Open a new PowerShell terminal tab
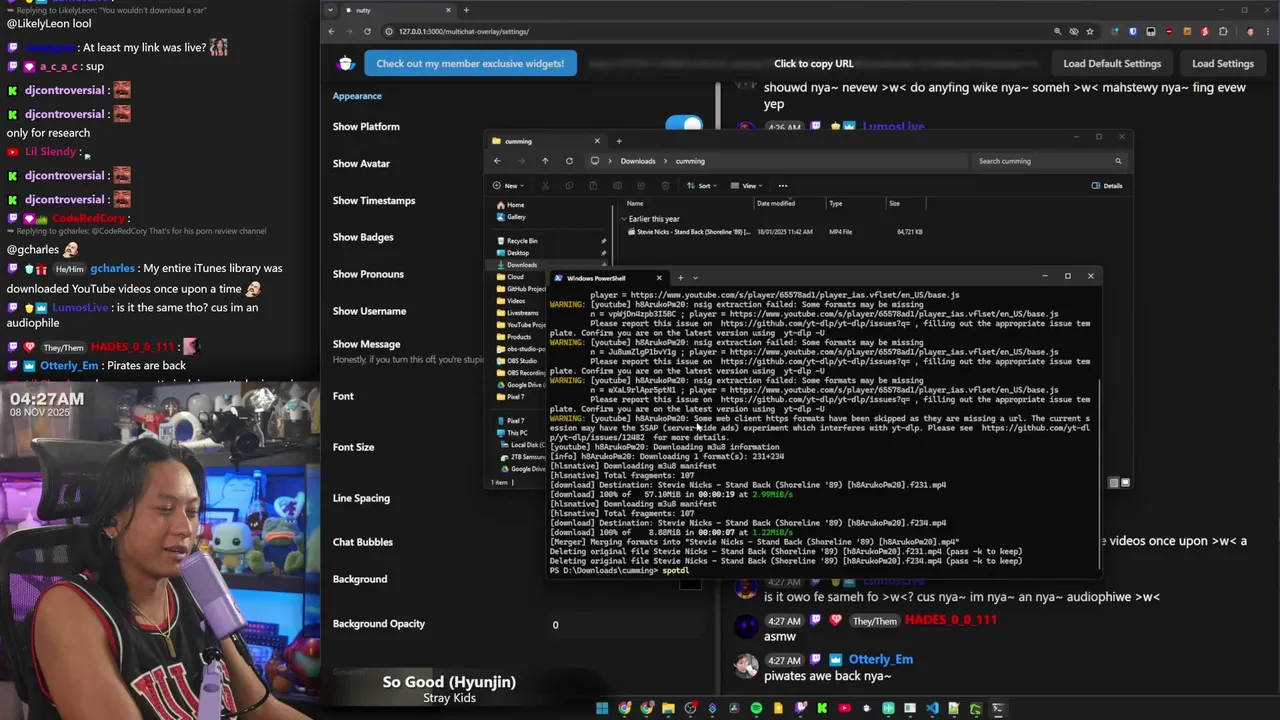1280x720 pixels. click(x=680, y=278)
